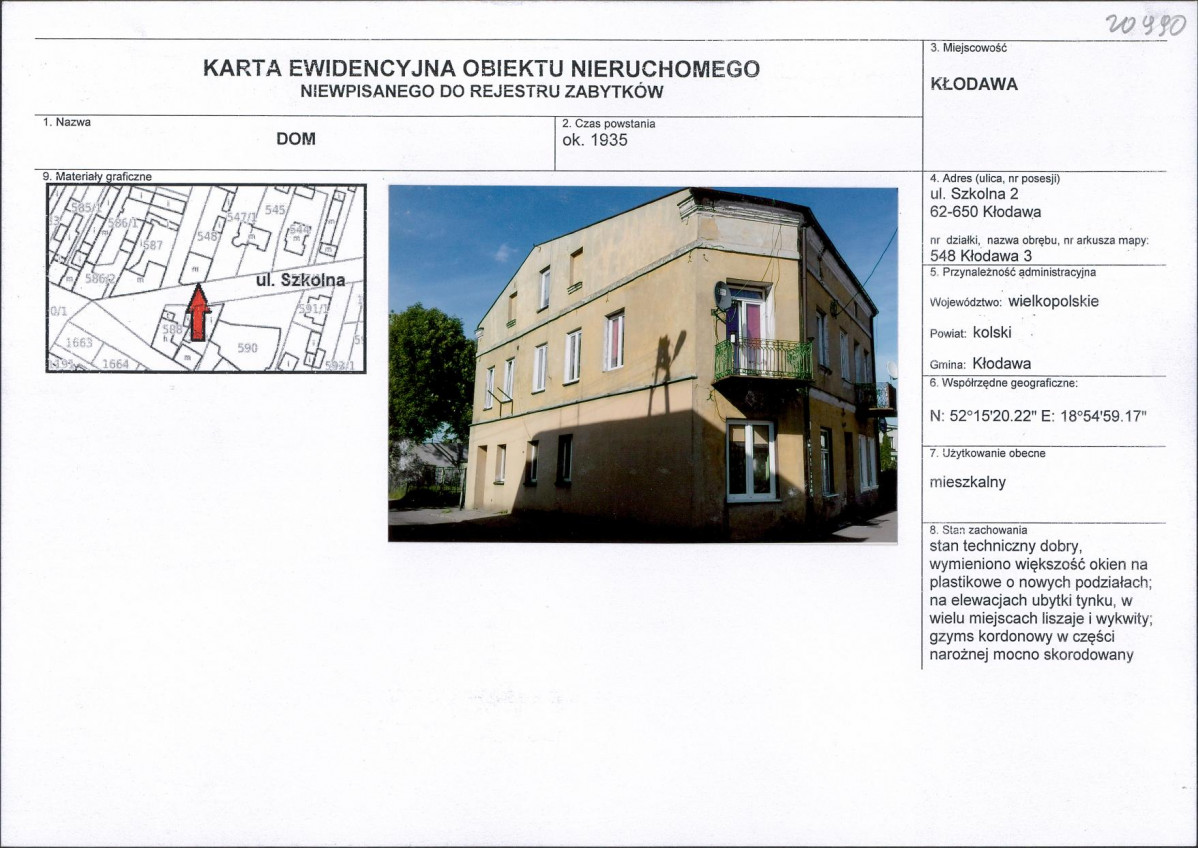Click the date value 'ok. 1935'

[x=594, y=140]
